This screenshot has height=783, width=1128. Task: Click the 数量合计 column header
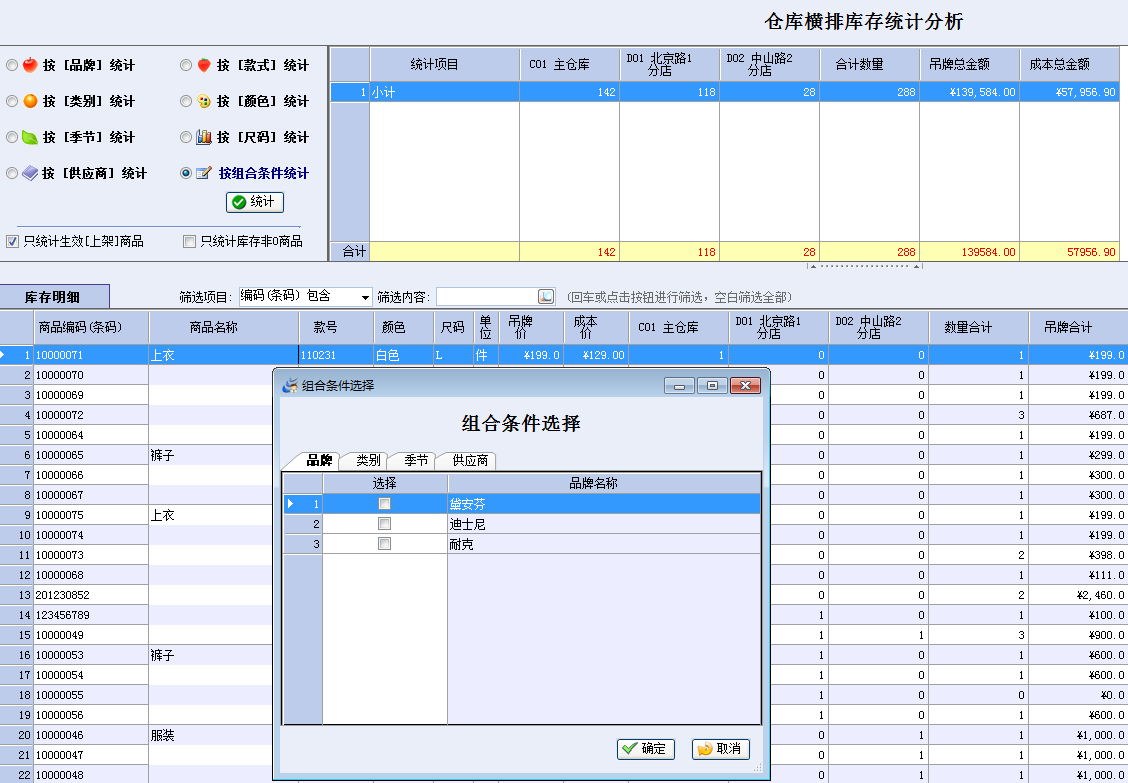(x=978, y=327)
